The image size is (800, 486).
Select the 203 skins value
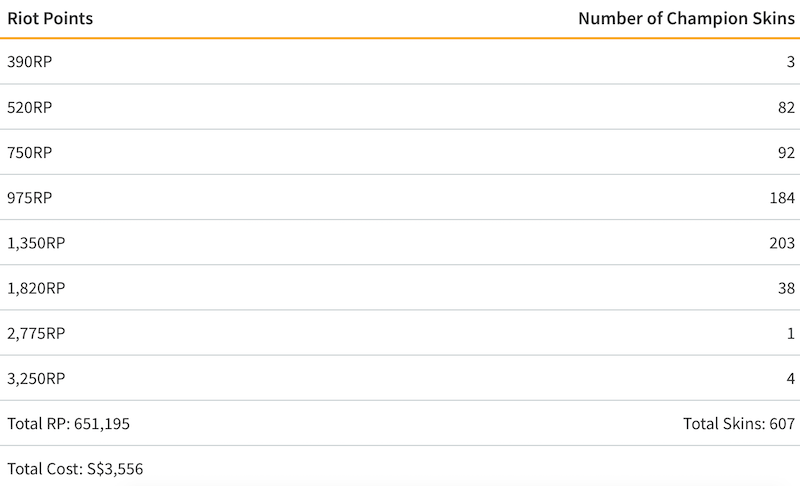pyautogui.click(x=782, y=243)
